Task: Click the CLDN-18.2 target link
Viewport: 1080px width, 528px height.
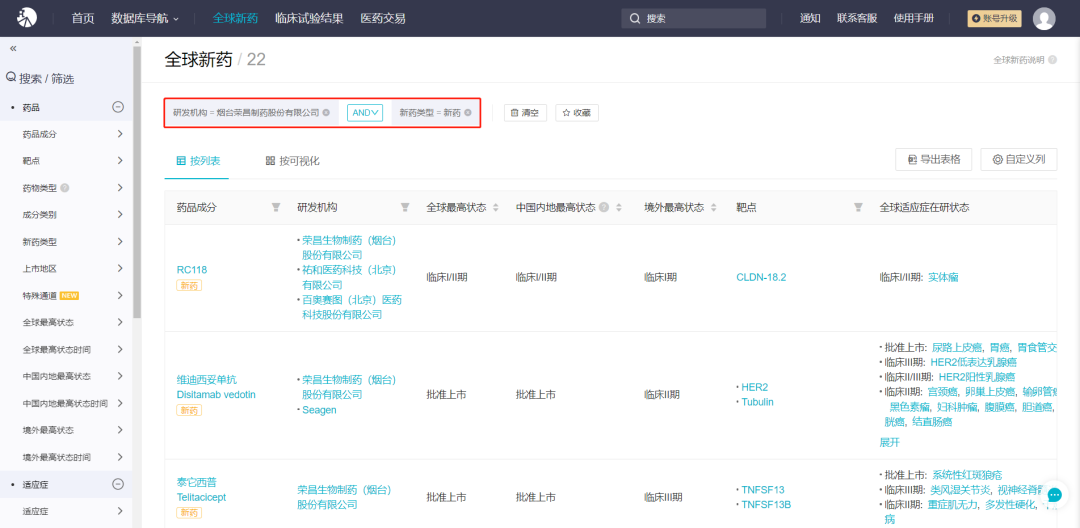Action: pos(761,277)
